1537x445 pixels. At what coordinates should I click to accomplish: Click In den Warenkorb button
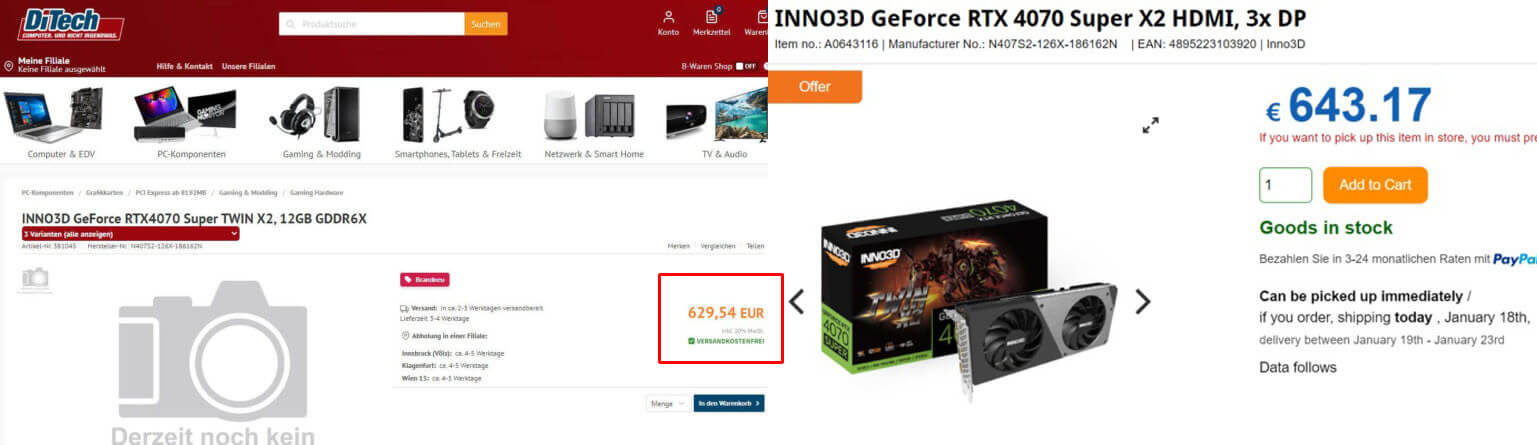pyautogui.click(x=729, y=403)
